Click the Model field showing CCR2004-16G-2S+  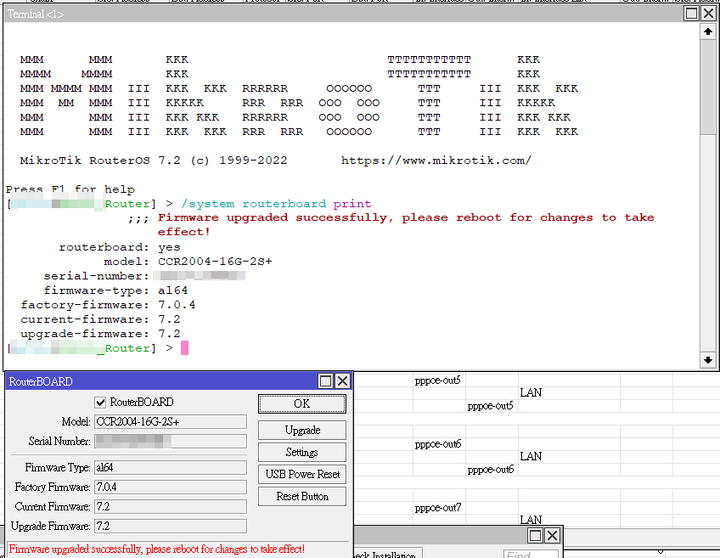[170, 422]
